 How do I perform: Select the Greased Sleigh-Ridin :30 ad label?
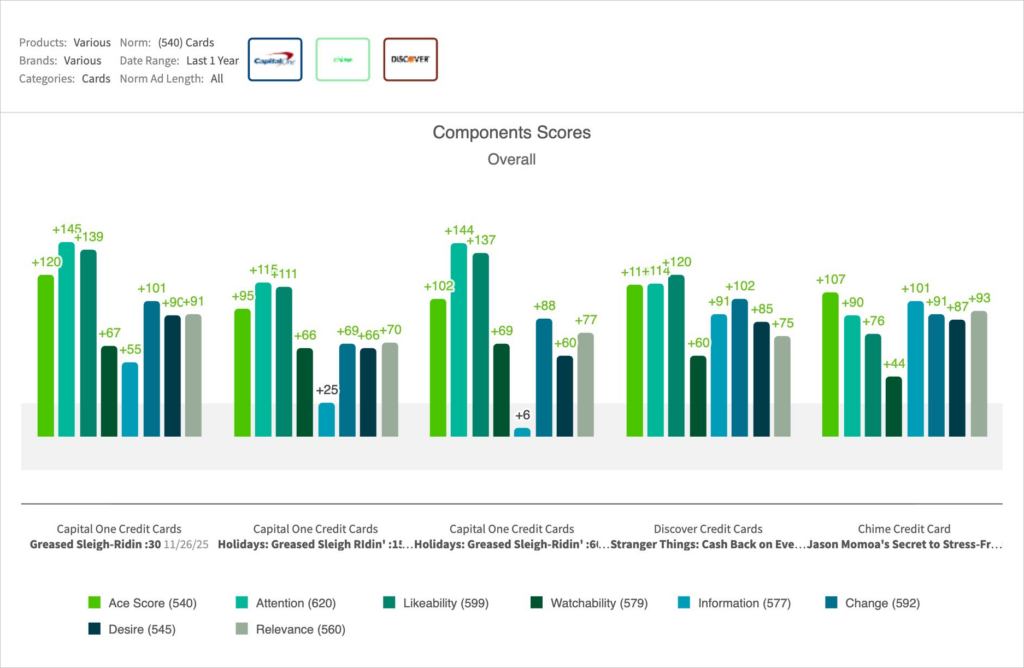pos(95,545)
